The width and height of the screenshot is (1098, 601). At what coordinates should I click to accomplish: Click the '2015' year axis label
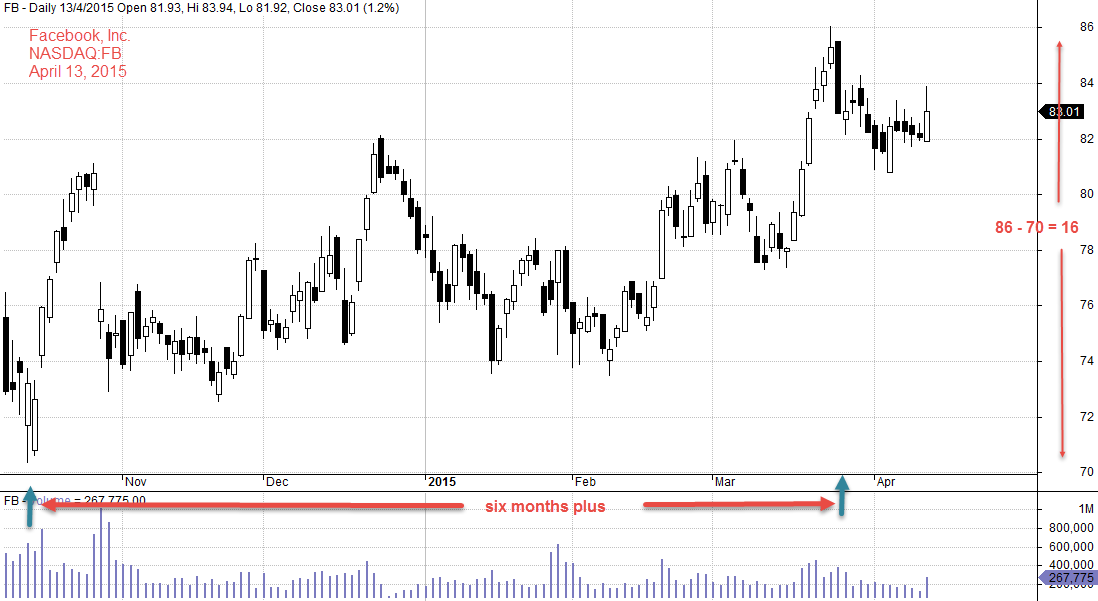pyautogui.click(x=442, y=481)
